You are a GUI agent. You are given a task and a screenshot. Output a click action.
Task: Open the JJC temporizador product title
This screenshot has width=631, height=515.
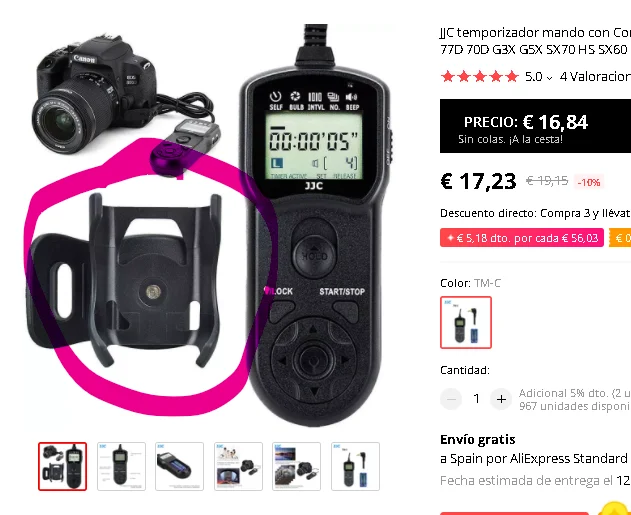click(535, 41)
